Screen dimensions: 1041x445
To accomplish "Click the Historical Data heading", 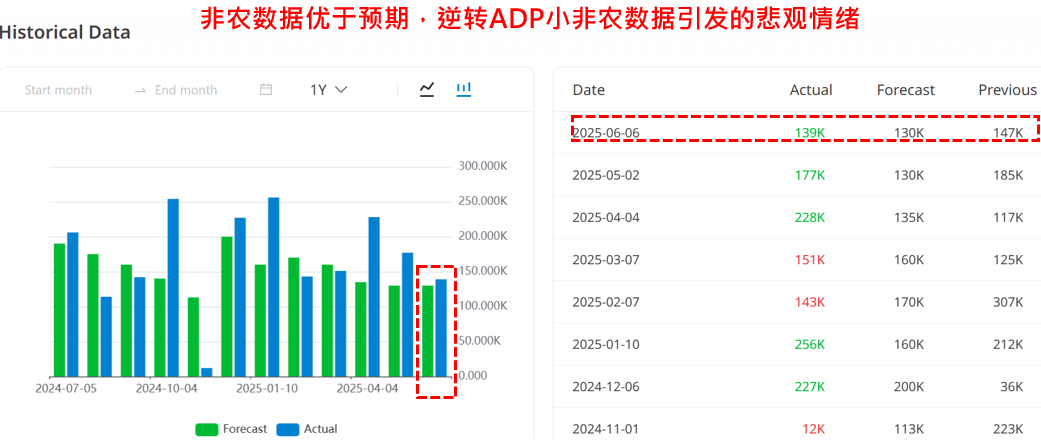I will 65,32.
